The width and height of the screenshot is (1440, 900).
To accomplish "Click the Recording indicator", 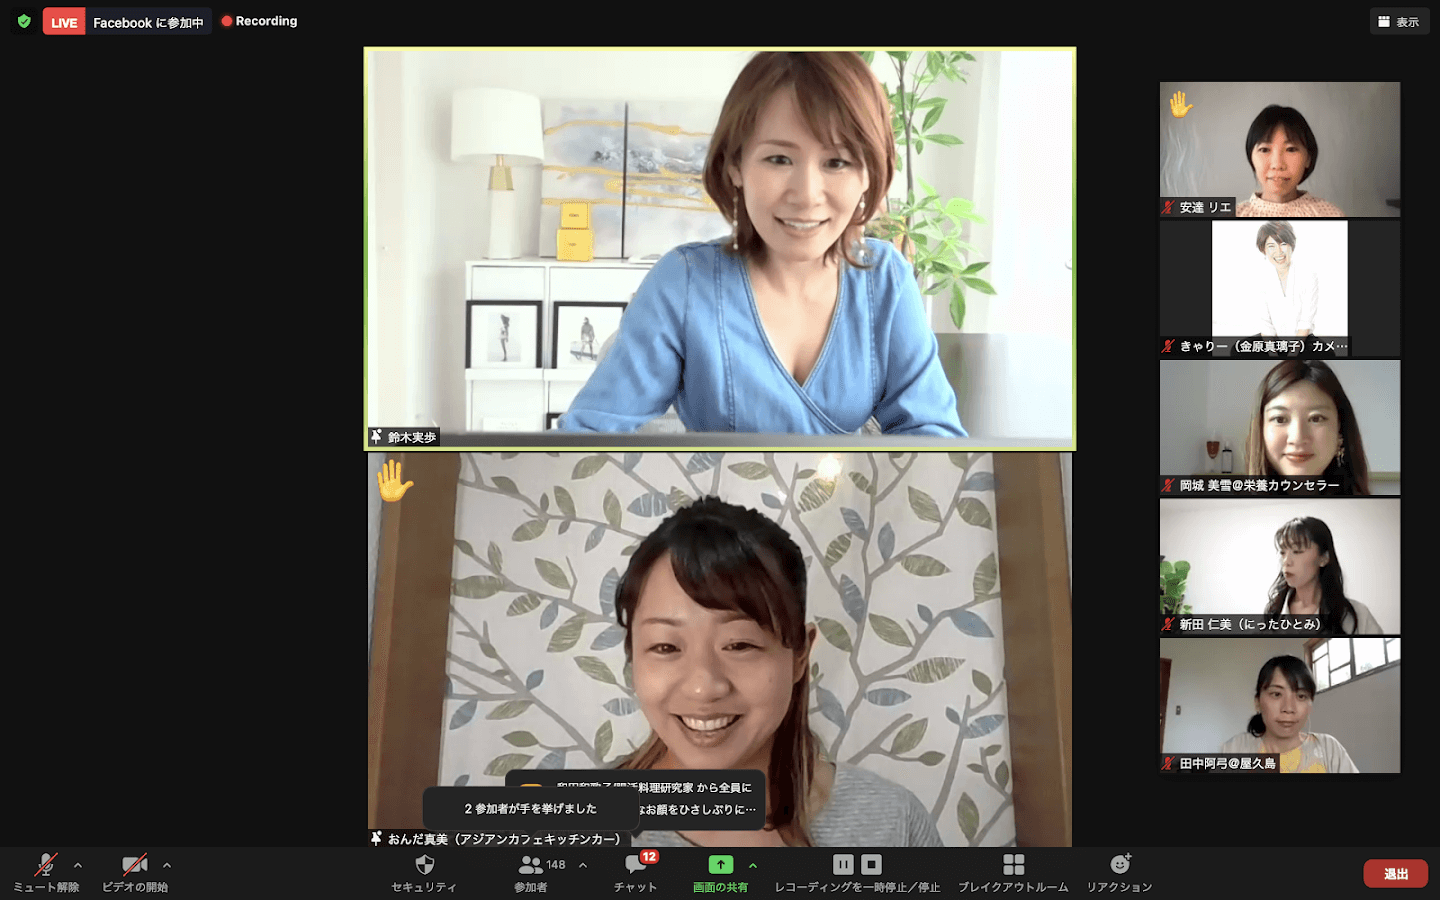I will [x=259, y=21].
